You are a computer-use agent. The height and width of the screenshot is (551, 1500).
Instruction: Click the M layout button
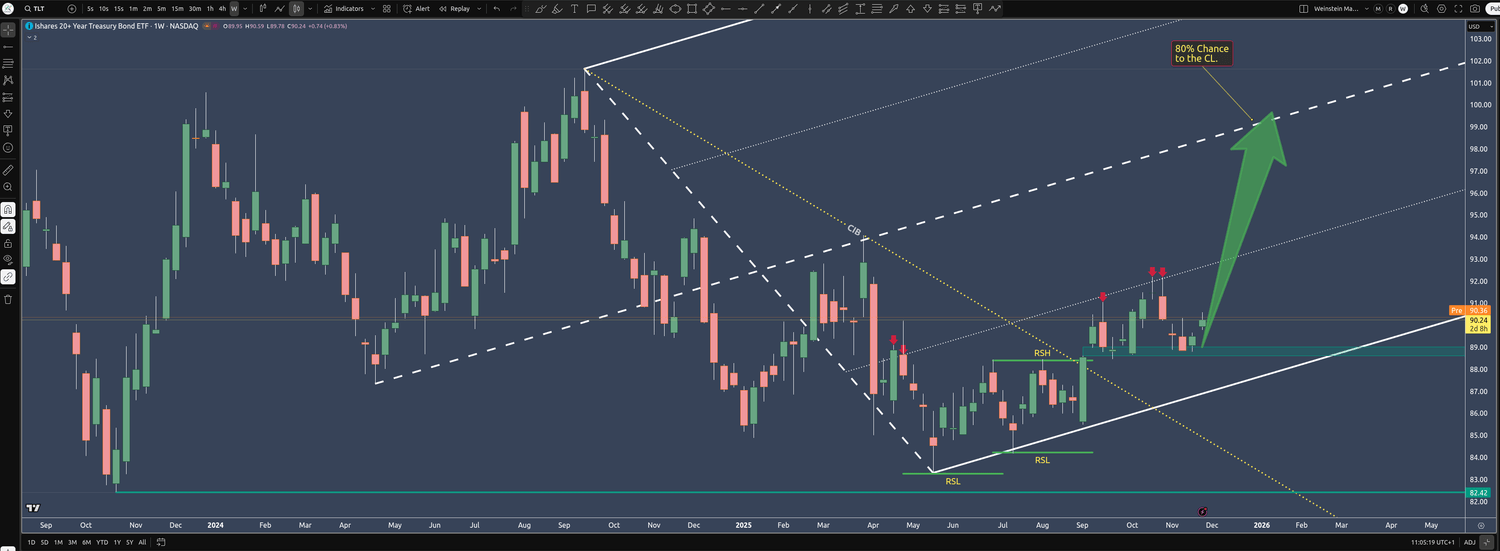click(1378, 8)
